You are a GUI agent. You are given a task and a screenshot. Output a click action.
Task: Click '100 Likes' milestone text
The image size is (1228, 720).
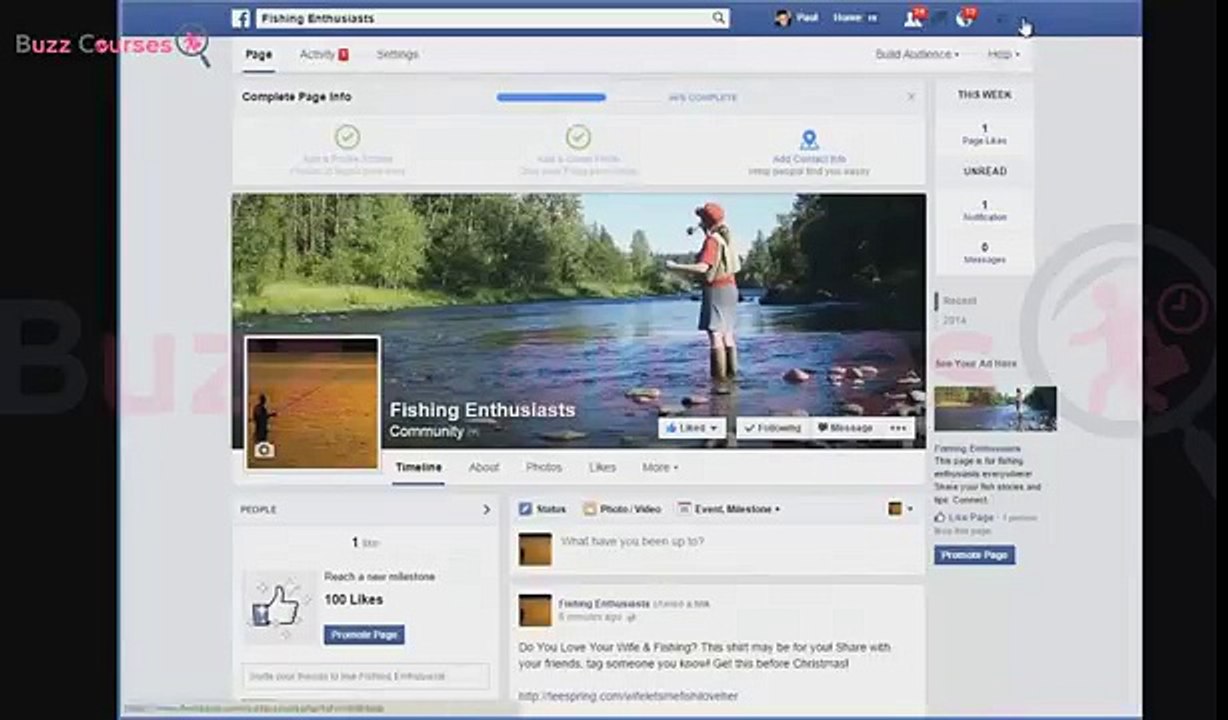(x=353, y=600)
